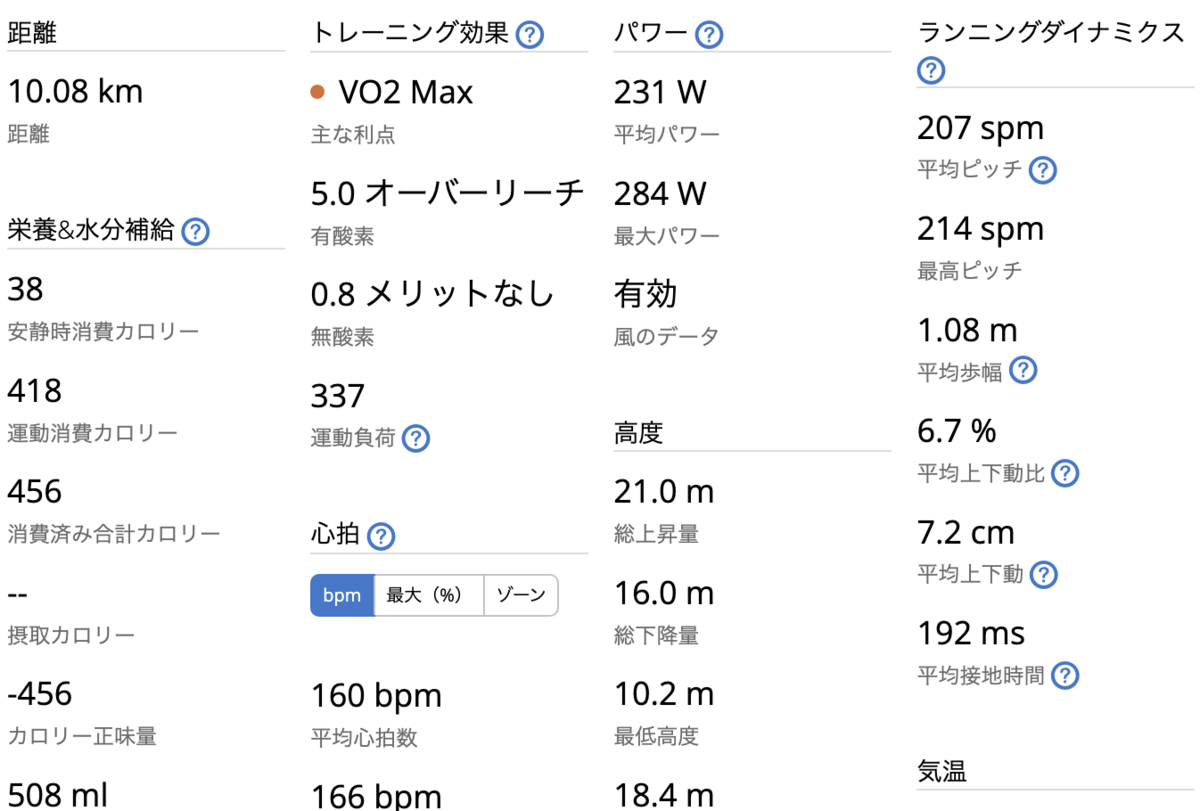Click help icon beside 平均歩幅
Viewport: 1200px width, 811px height.
pyautogui.click(x=1022, y=371)
